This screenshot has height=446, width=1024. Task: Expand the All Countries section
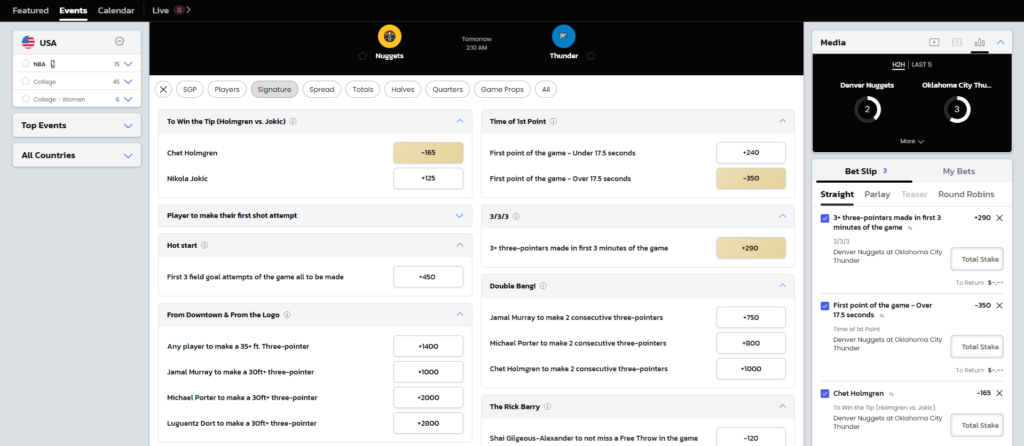coord(128,155)
